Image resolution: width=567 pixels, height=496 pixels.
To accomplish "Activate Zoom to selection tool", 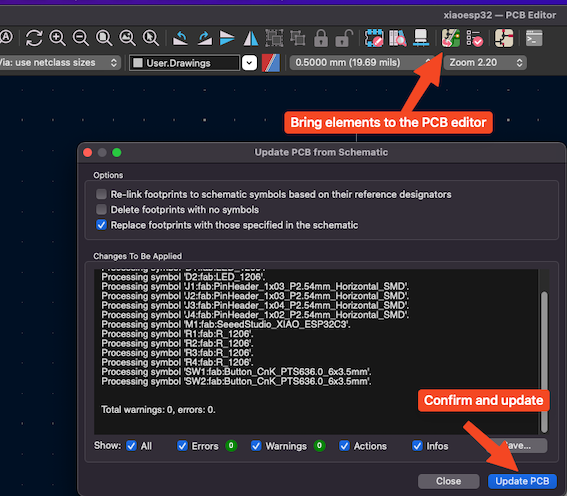I will pyautogui.click(x=151, y=38).
